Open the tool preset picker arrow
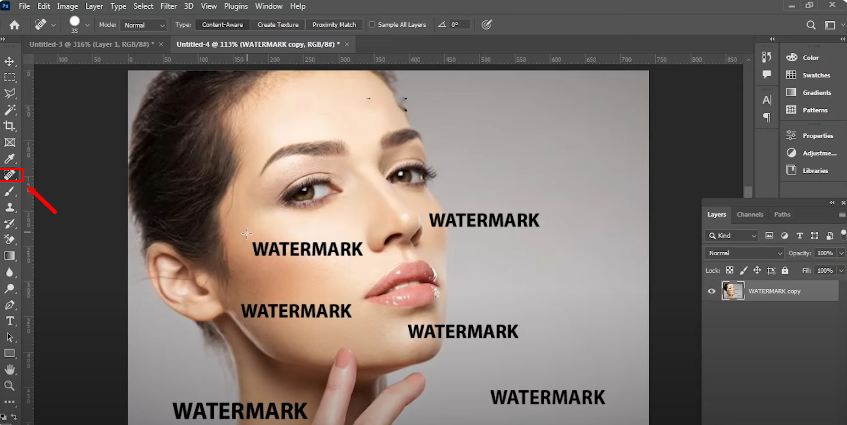The image size is (847, 425). tap(53, 25)
